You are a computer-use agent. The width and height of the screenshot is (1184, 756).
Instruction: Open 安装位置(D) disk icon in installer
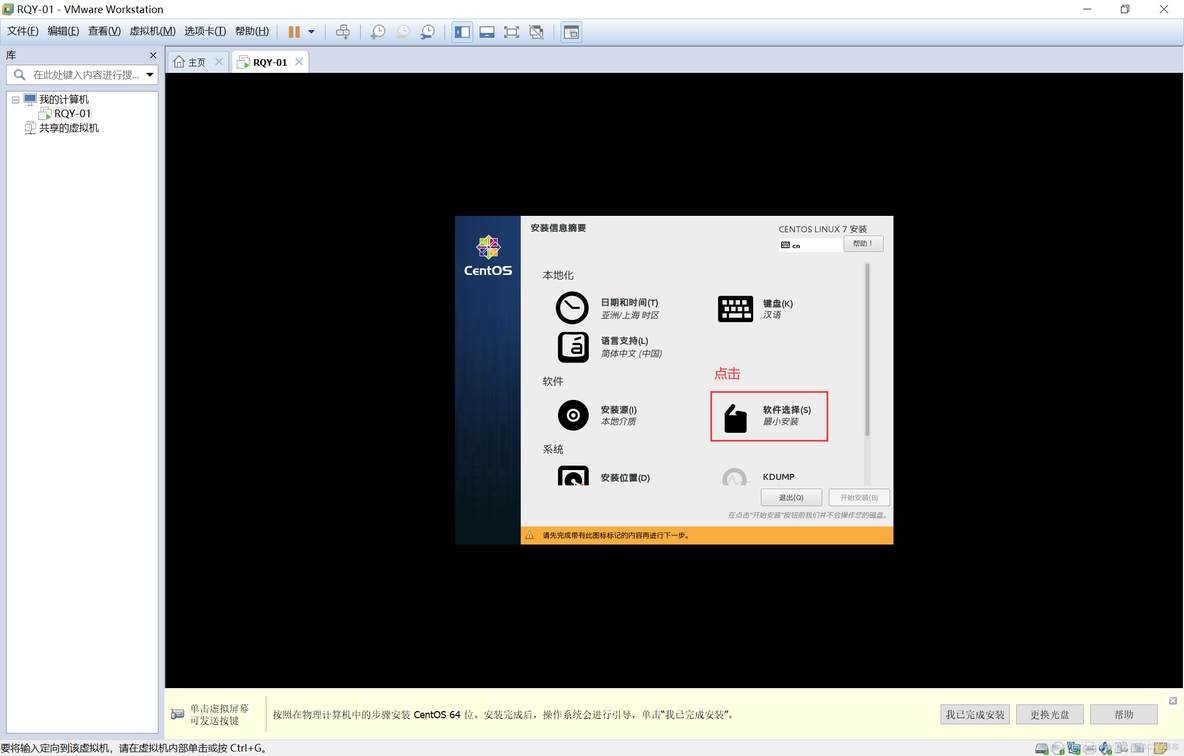click(x=573, y=476)
